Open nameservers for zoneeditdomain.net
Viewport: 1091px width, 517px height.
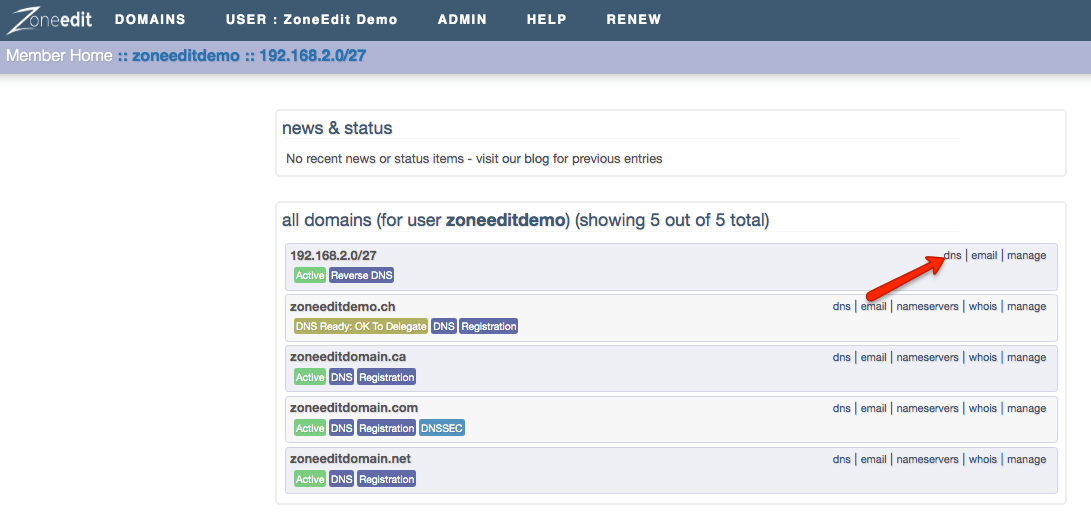(927, 459)
